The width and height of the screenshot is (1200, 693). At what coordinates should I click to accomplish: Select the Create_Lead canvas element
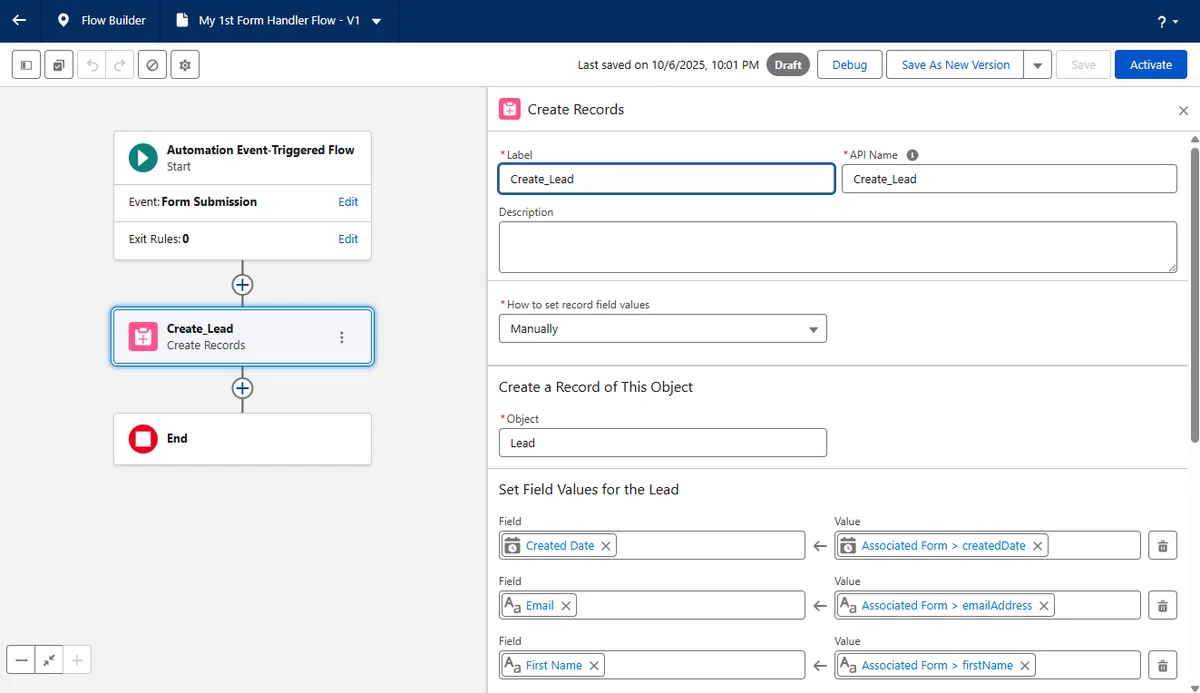(242, 337)
